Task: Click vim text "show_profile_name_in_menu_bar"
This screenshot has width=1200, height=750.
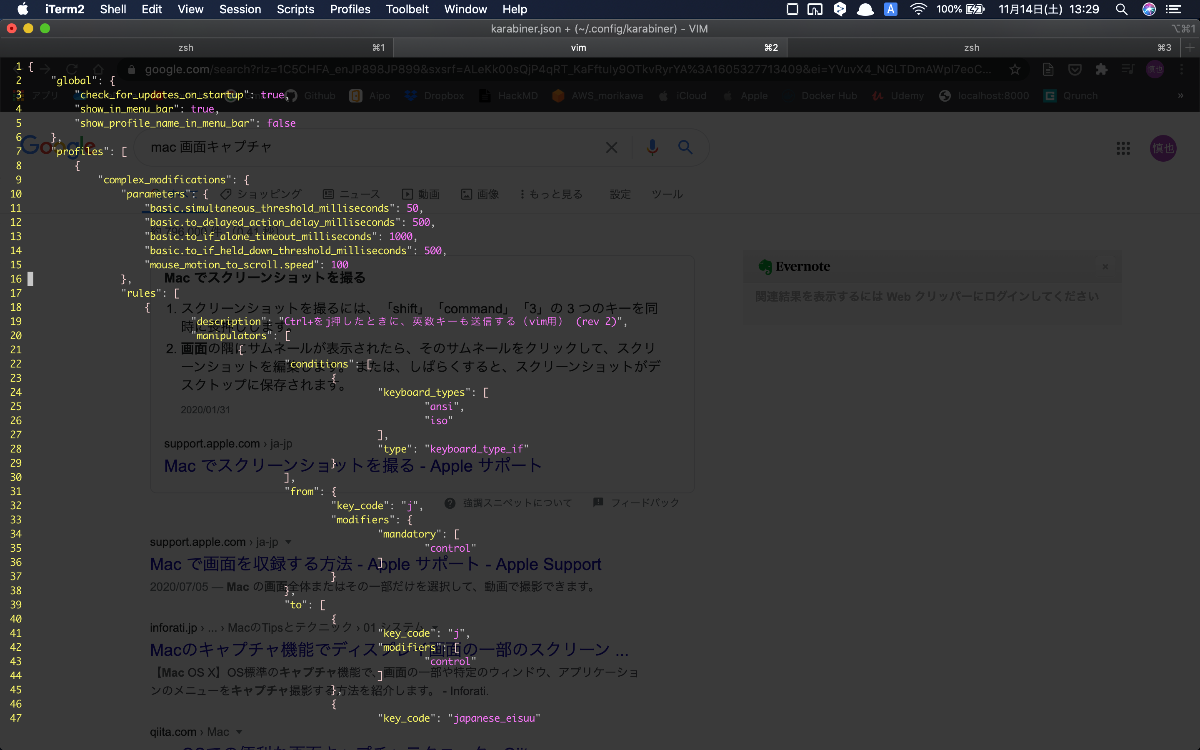Action: (164, 123)
